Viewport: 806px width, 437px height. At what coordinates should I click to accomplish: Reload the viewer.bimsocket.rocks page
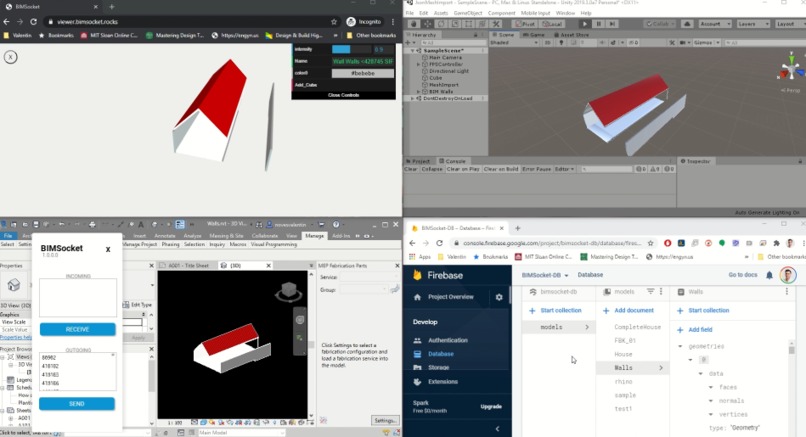click(x=33, y=22)
